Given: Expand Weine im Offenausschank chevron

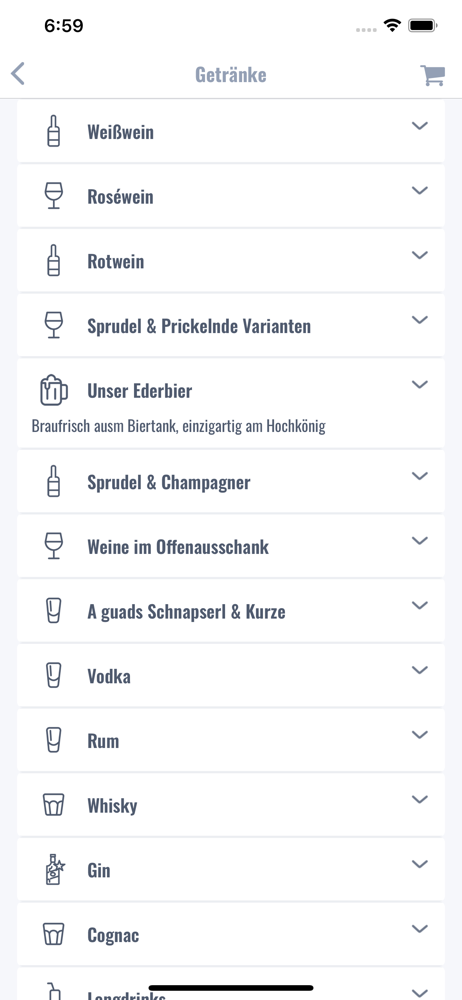Looking at the screenshot, I should point(419,541).
